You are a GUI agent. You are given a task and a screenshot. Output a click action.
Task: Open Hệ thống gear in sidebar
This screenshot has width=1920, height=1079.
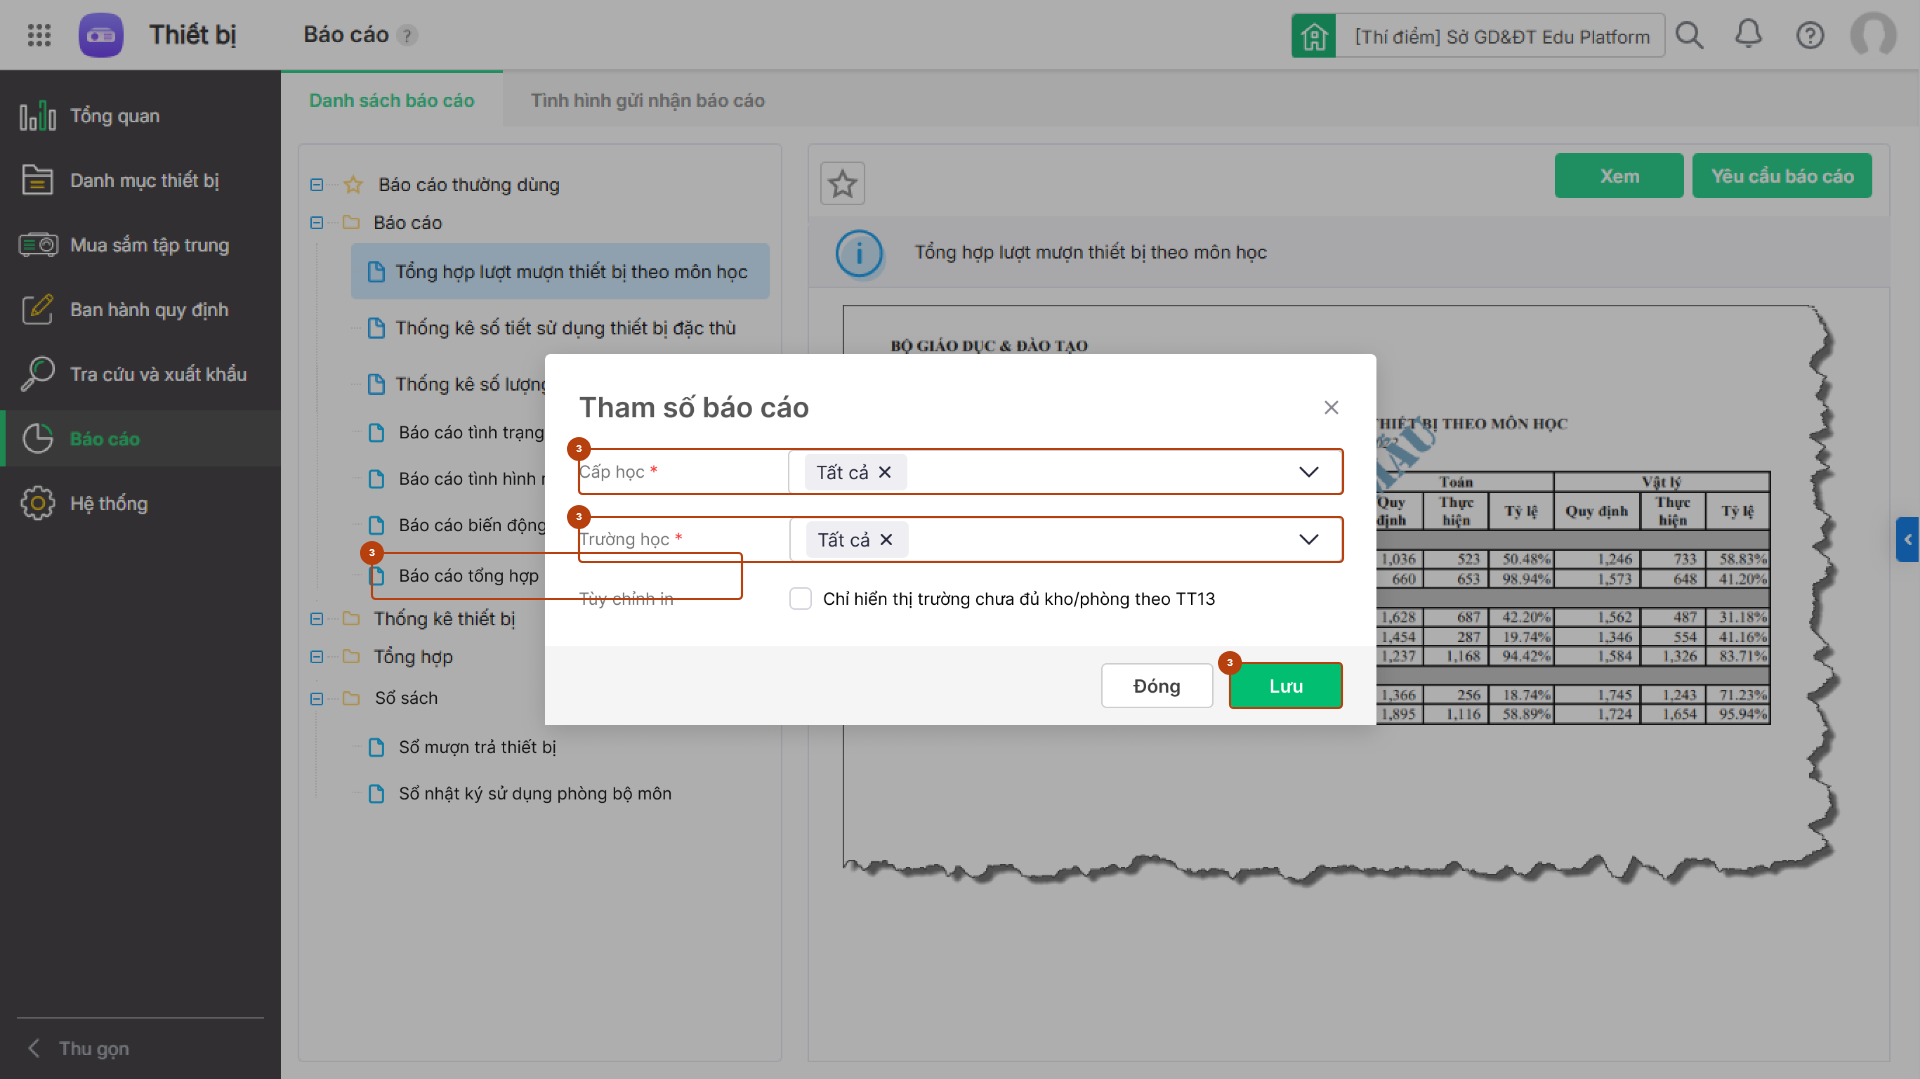[38, 503]
